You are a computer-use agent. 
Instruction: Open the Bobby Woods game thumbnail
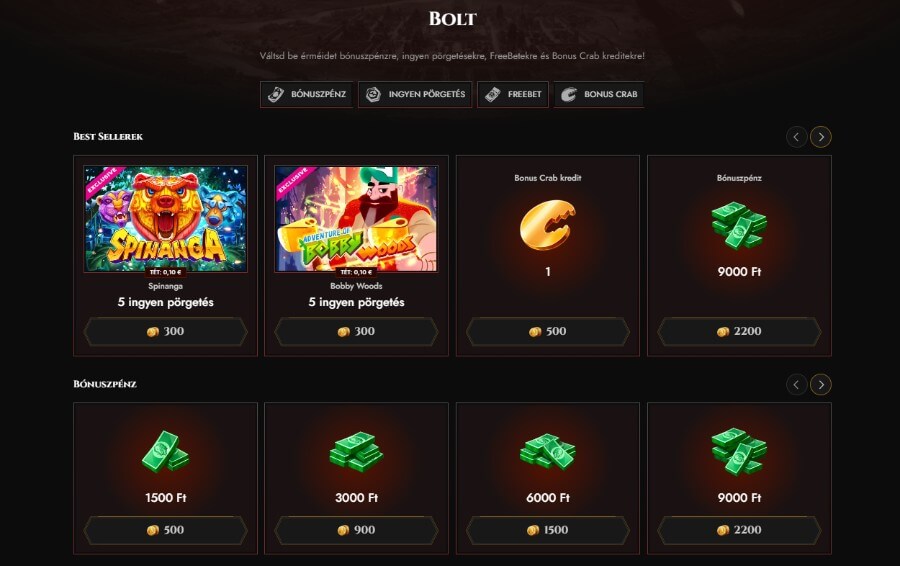tap(356, 219)
